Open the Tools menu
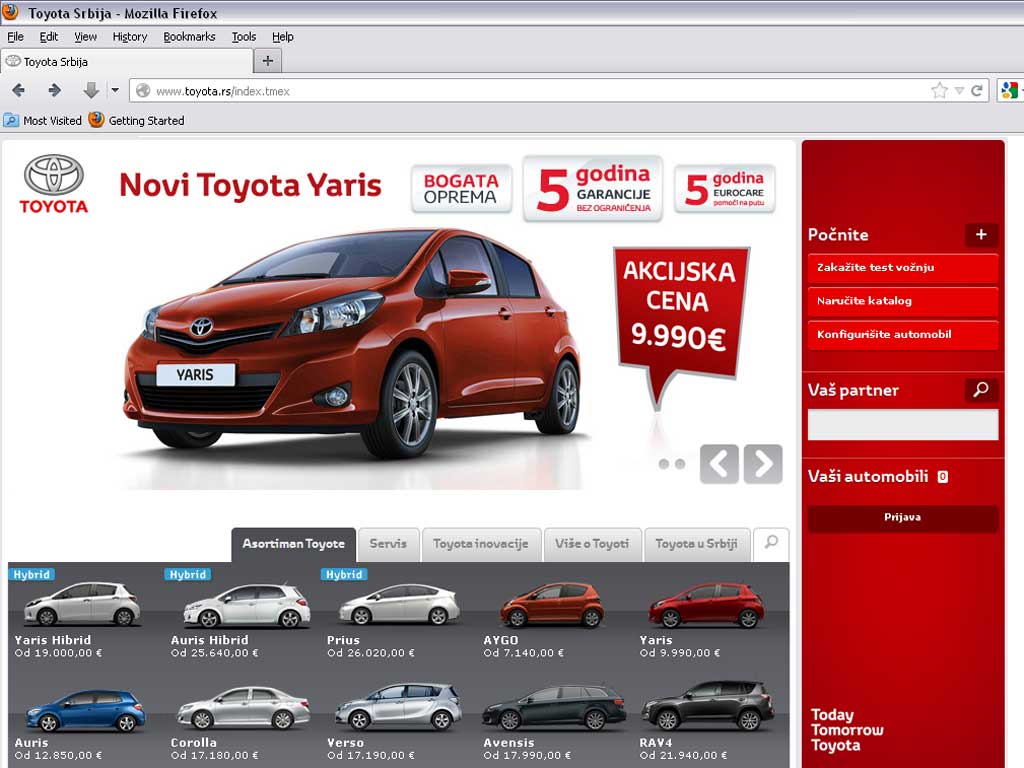 244,37
